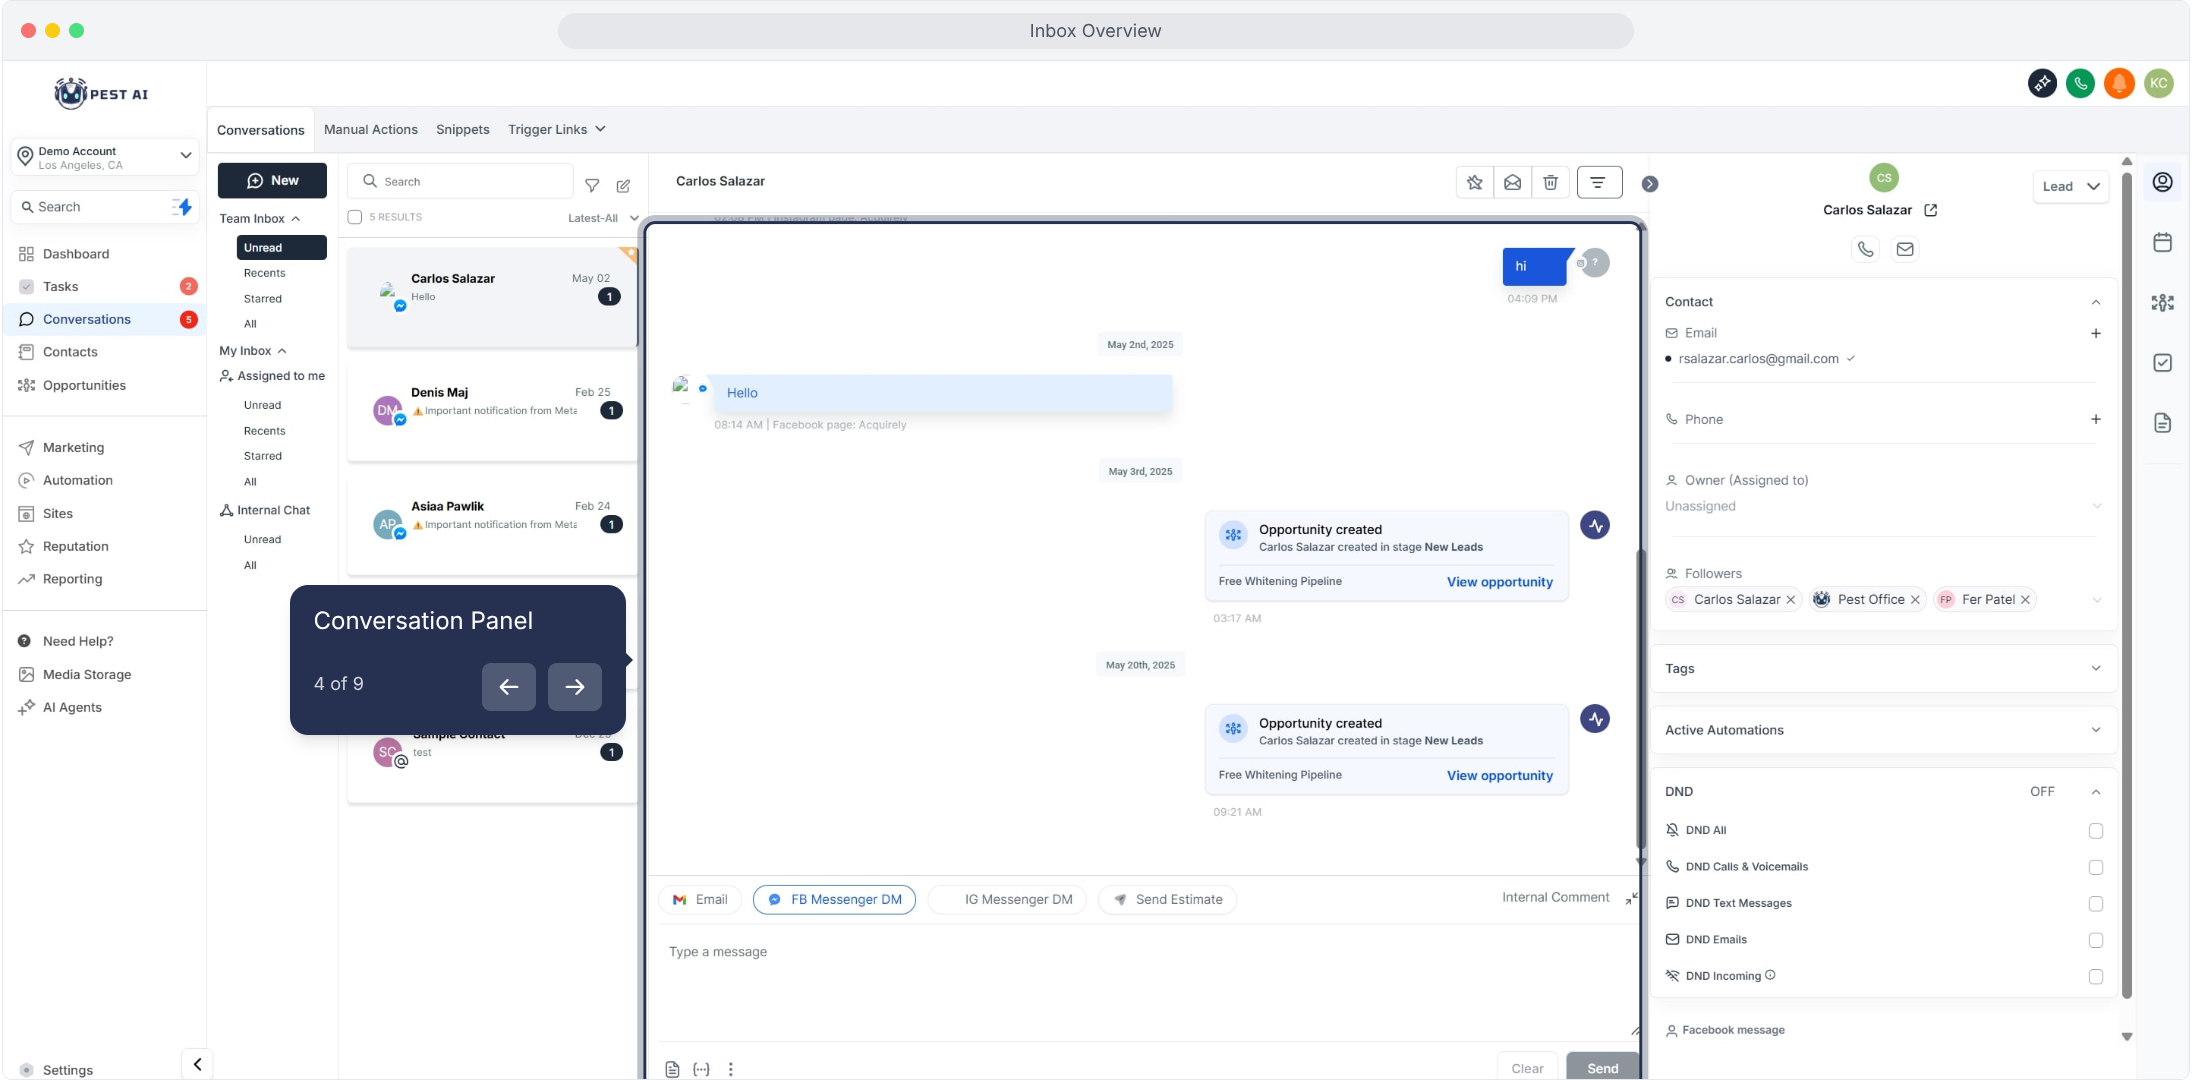Enable DND Text Messages checkbox
Image resolution: width=2192 pixels, height=1080 pixels.
click(2096, 904)
